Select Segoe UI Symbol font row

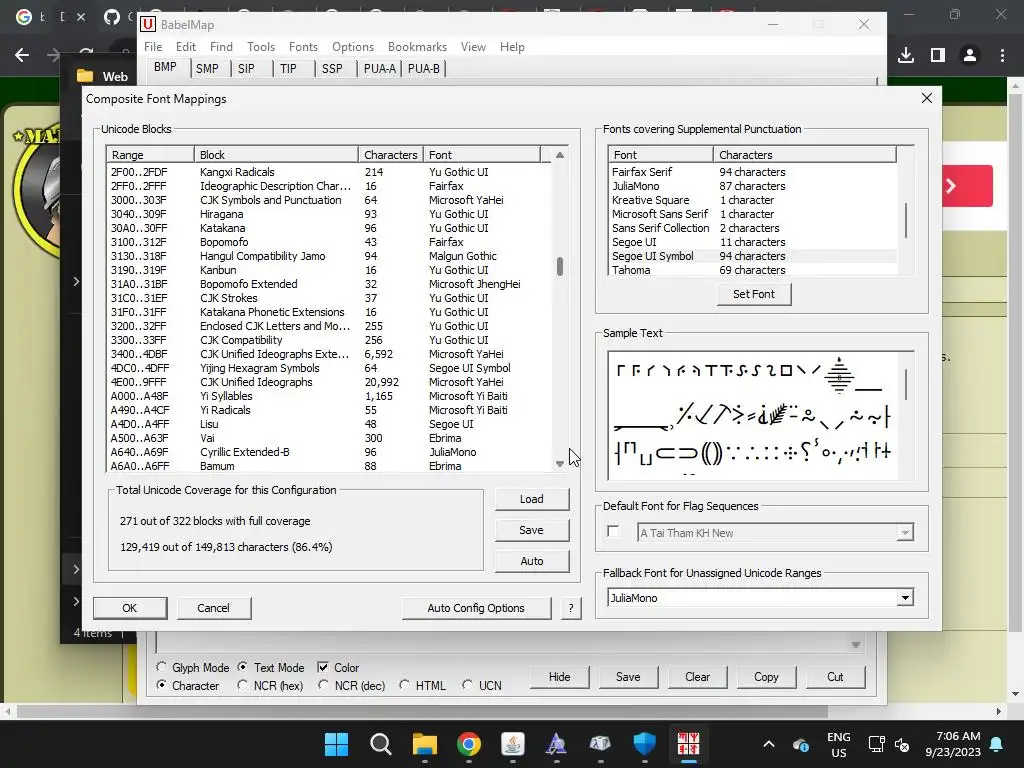point(752,256)
